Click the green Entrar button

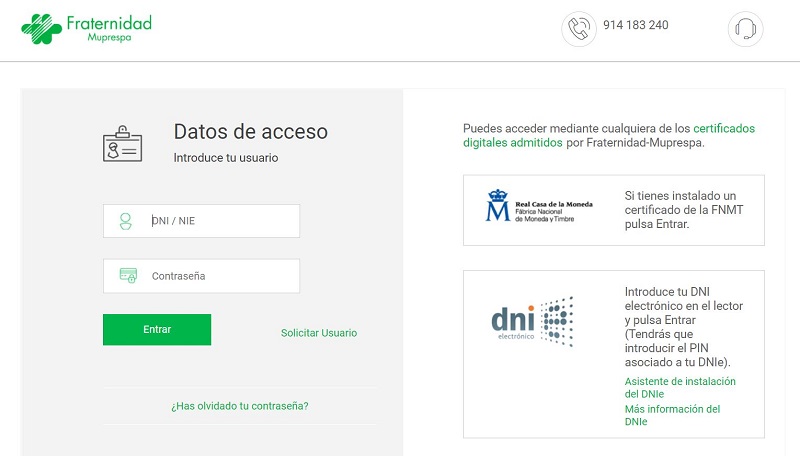click(157, 330)
